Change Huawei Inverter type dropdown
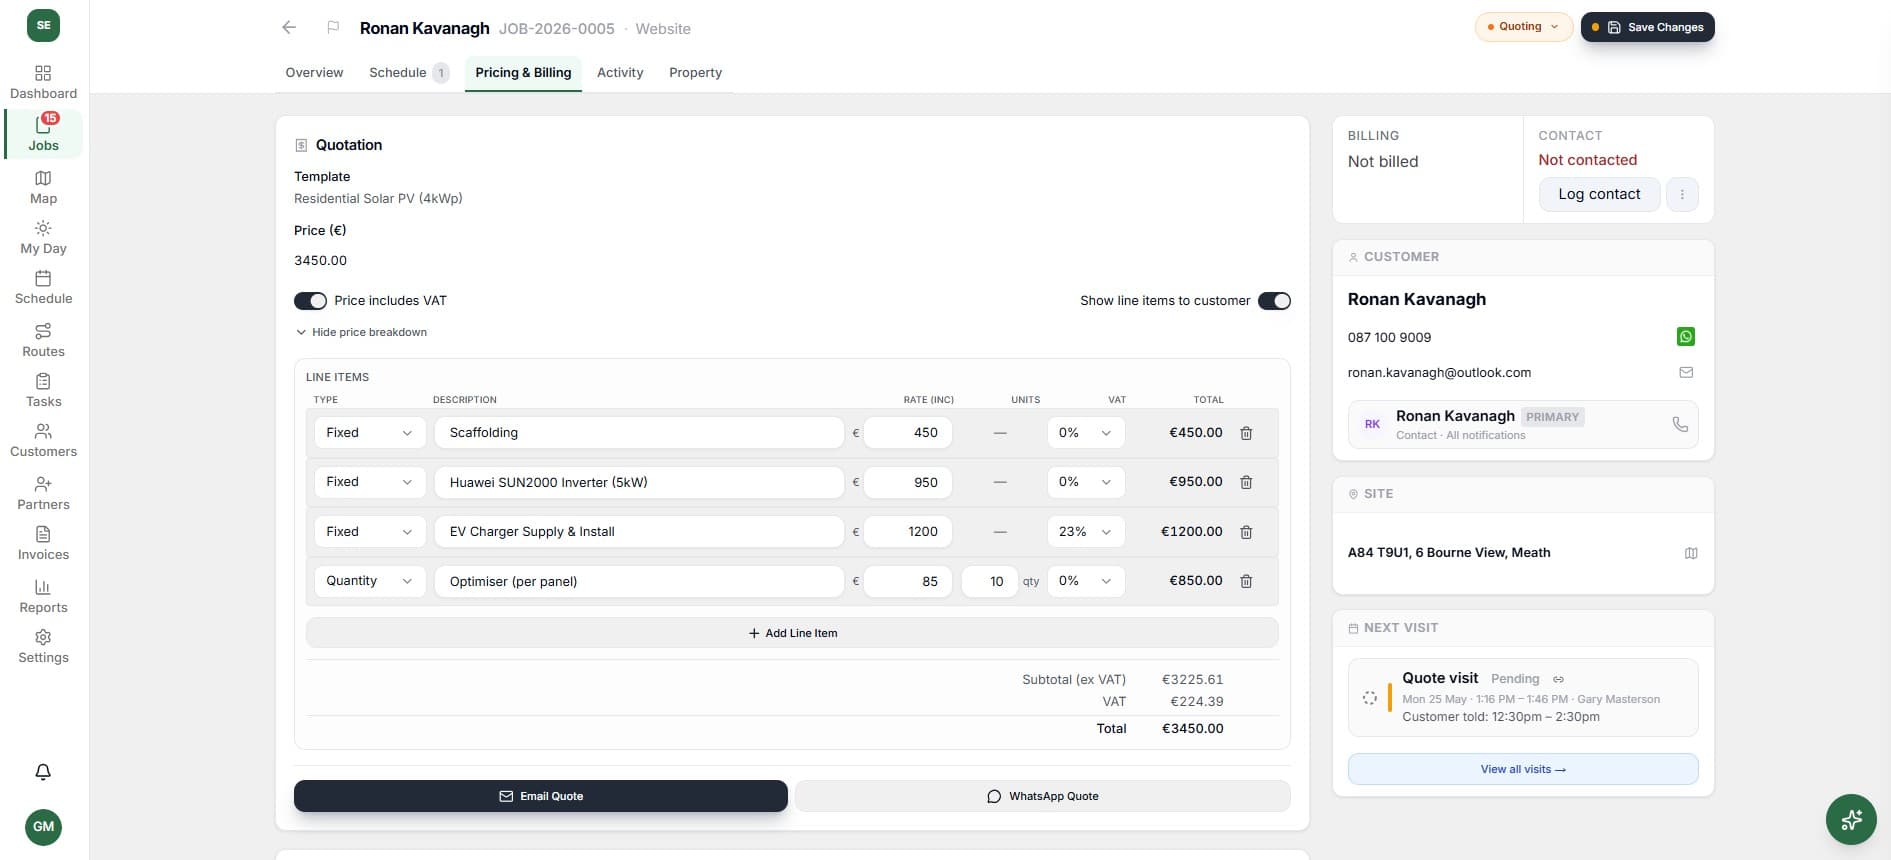 coord(370,482)
